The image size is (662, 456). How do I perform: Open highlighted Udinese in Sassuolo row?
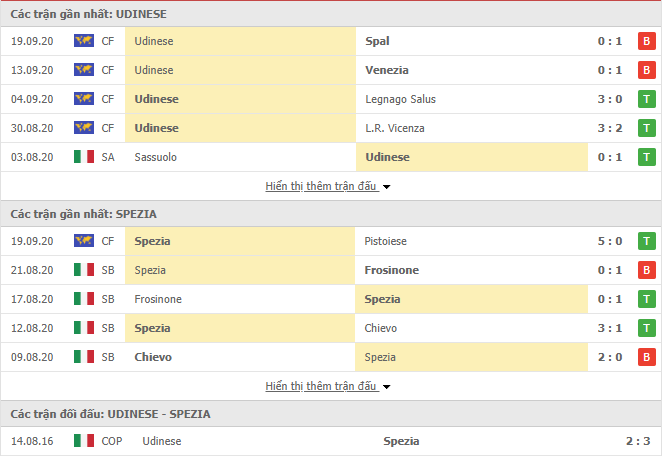[387, 157]
